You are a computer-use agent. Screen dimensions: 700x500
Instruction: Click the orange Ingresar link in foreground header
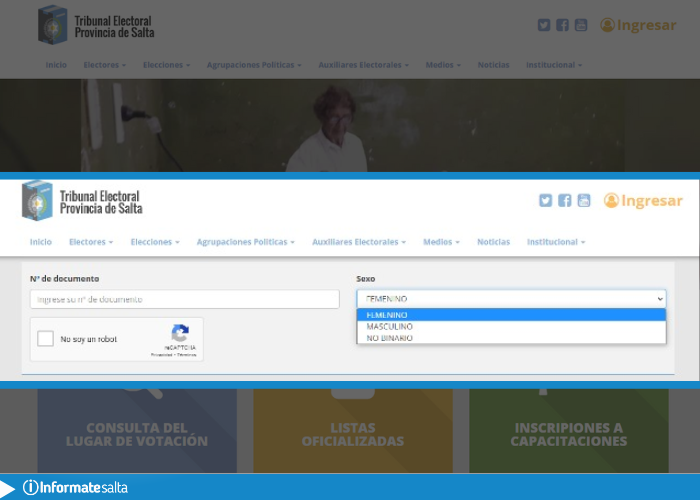(643, 201)
